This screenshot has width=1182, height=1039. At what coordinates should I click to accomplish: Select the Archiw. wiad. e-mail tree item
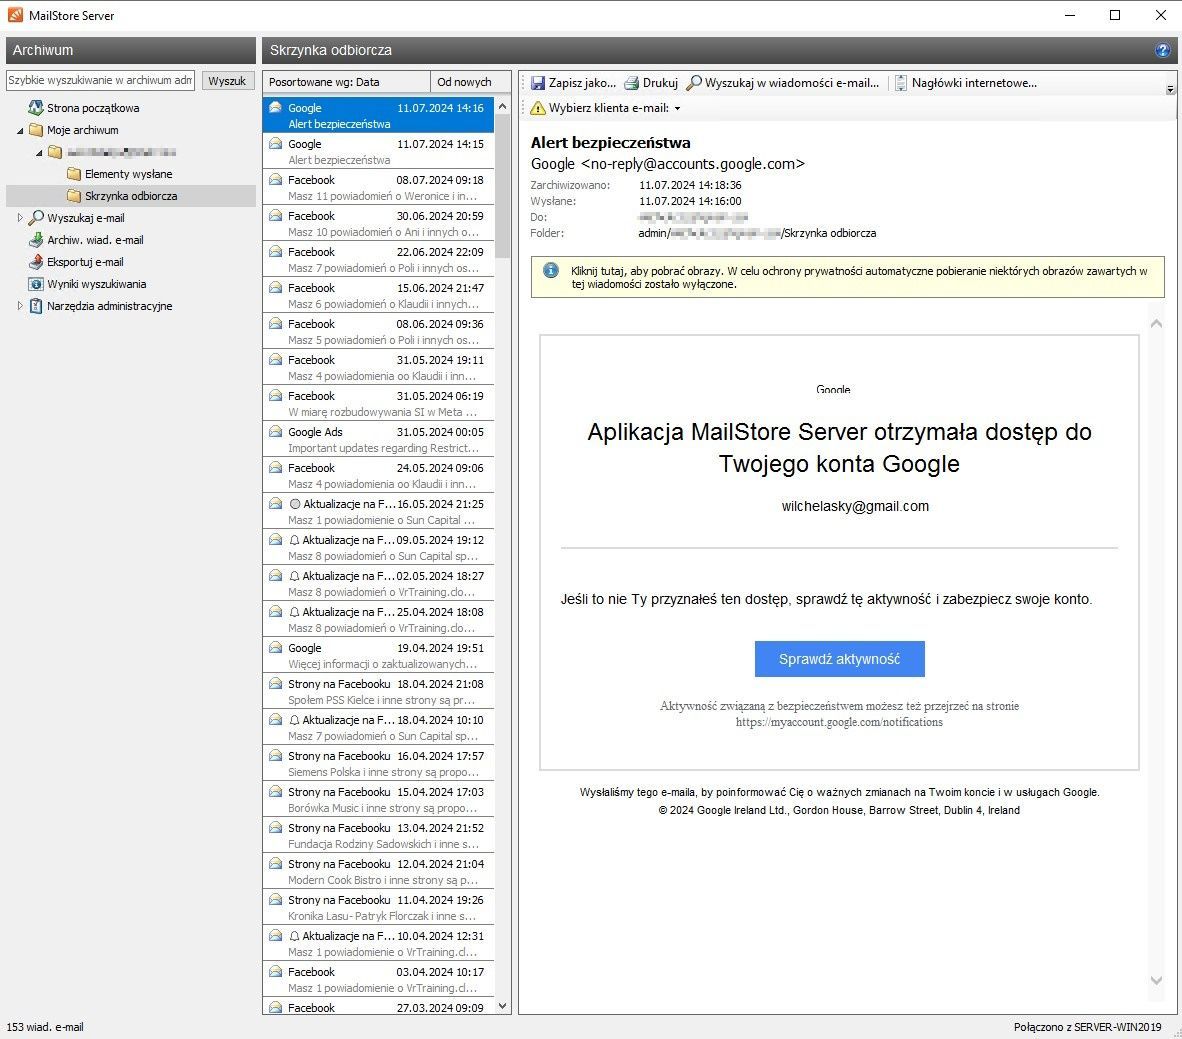point(95,240)
